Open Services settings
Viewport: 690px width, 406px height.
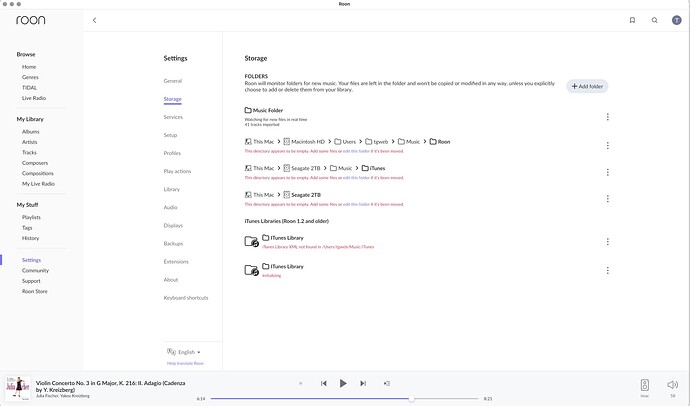pyautogui.click(x=173, y=117)
